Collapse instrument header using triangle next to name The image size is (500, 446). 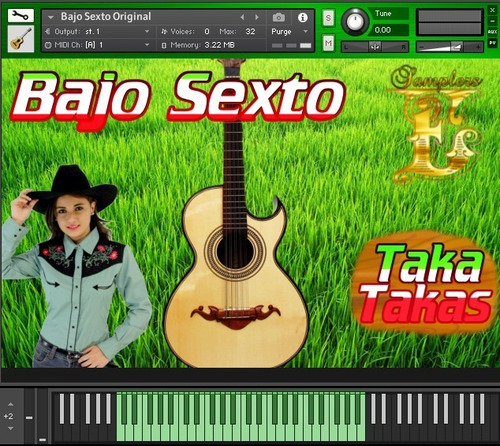51,17
